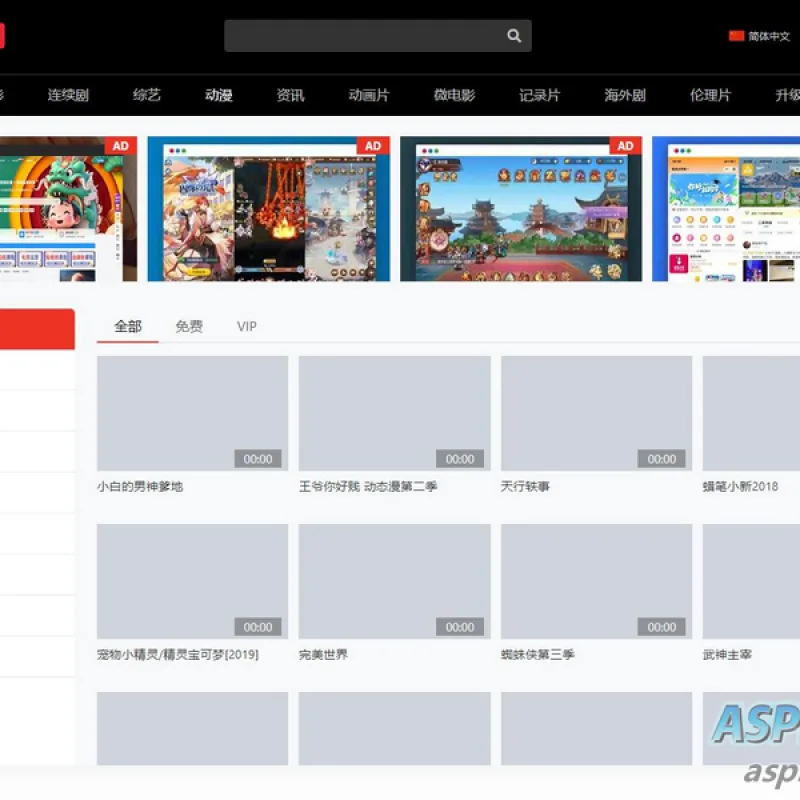Open the pagoda strategy game ad banner
Image resolution: width=800 pixels, height=800 pixels.
(x=521, y=209)
